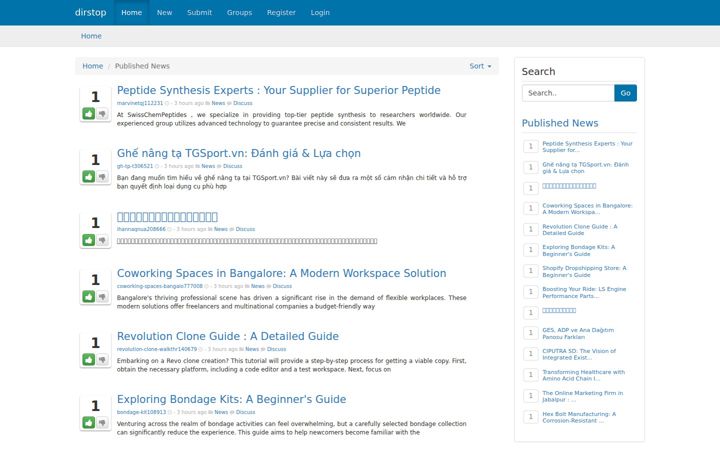
Task: Open sidebar link GES, ADP ve Ana Dağıtım
Action: point(578,333)
